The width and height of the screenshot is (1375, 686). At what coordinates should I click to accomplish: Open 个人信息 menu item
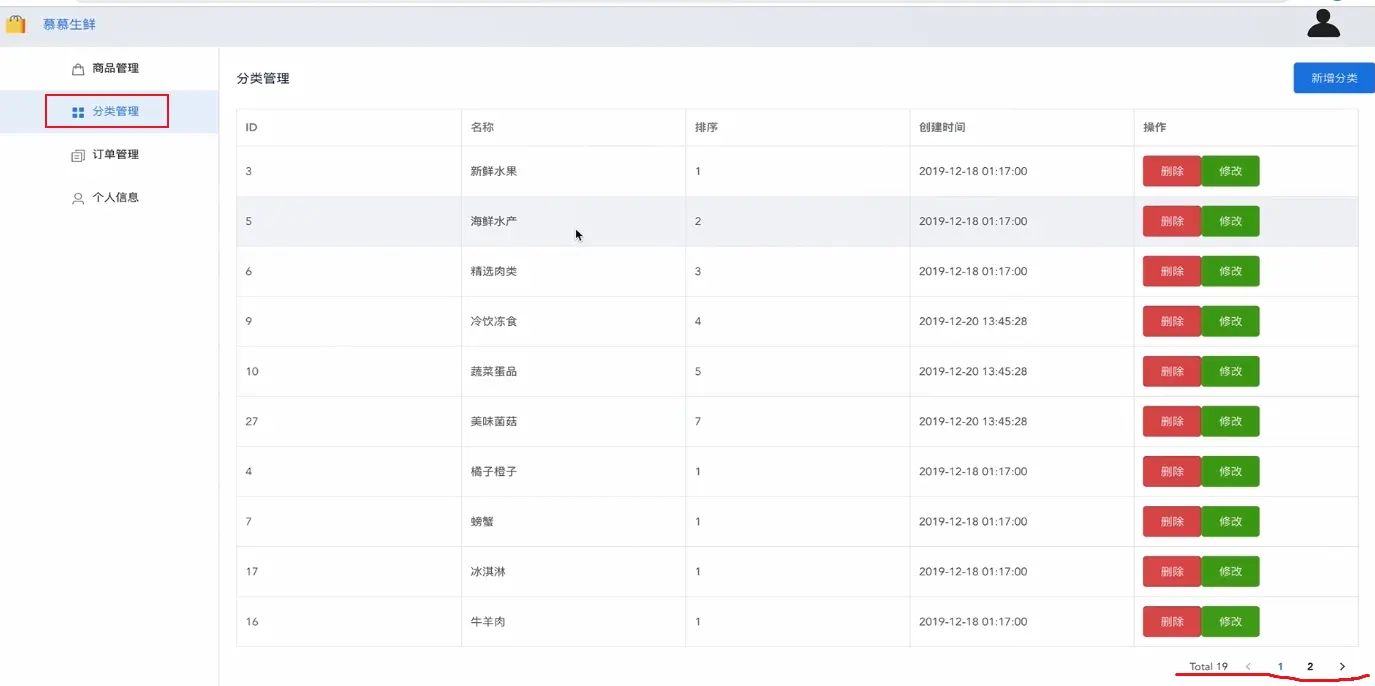pyautogui.click(x=115, y=198)
